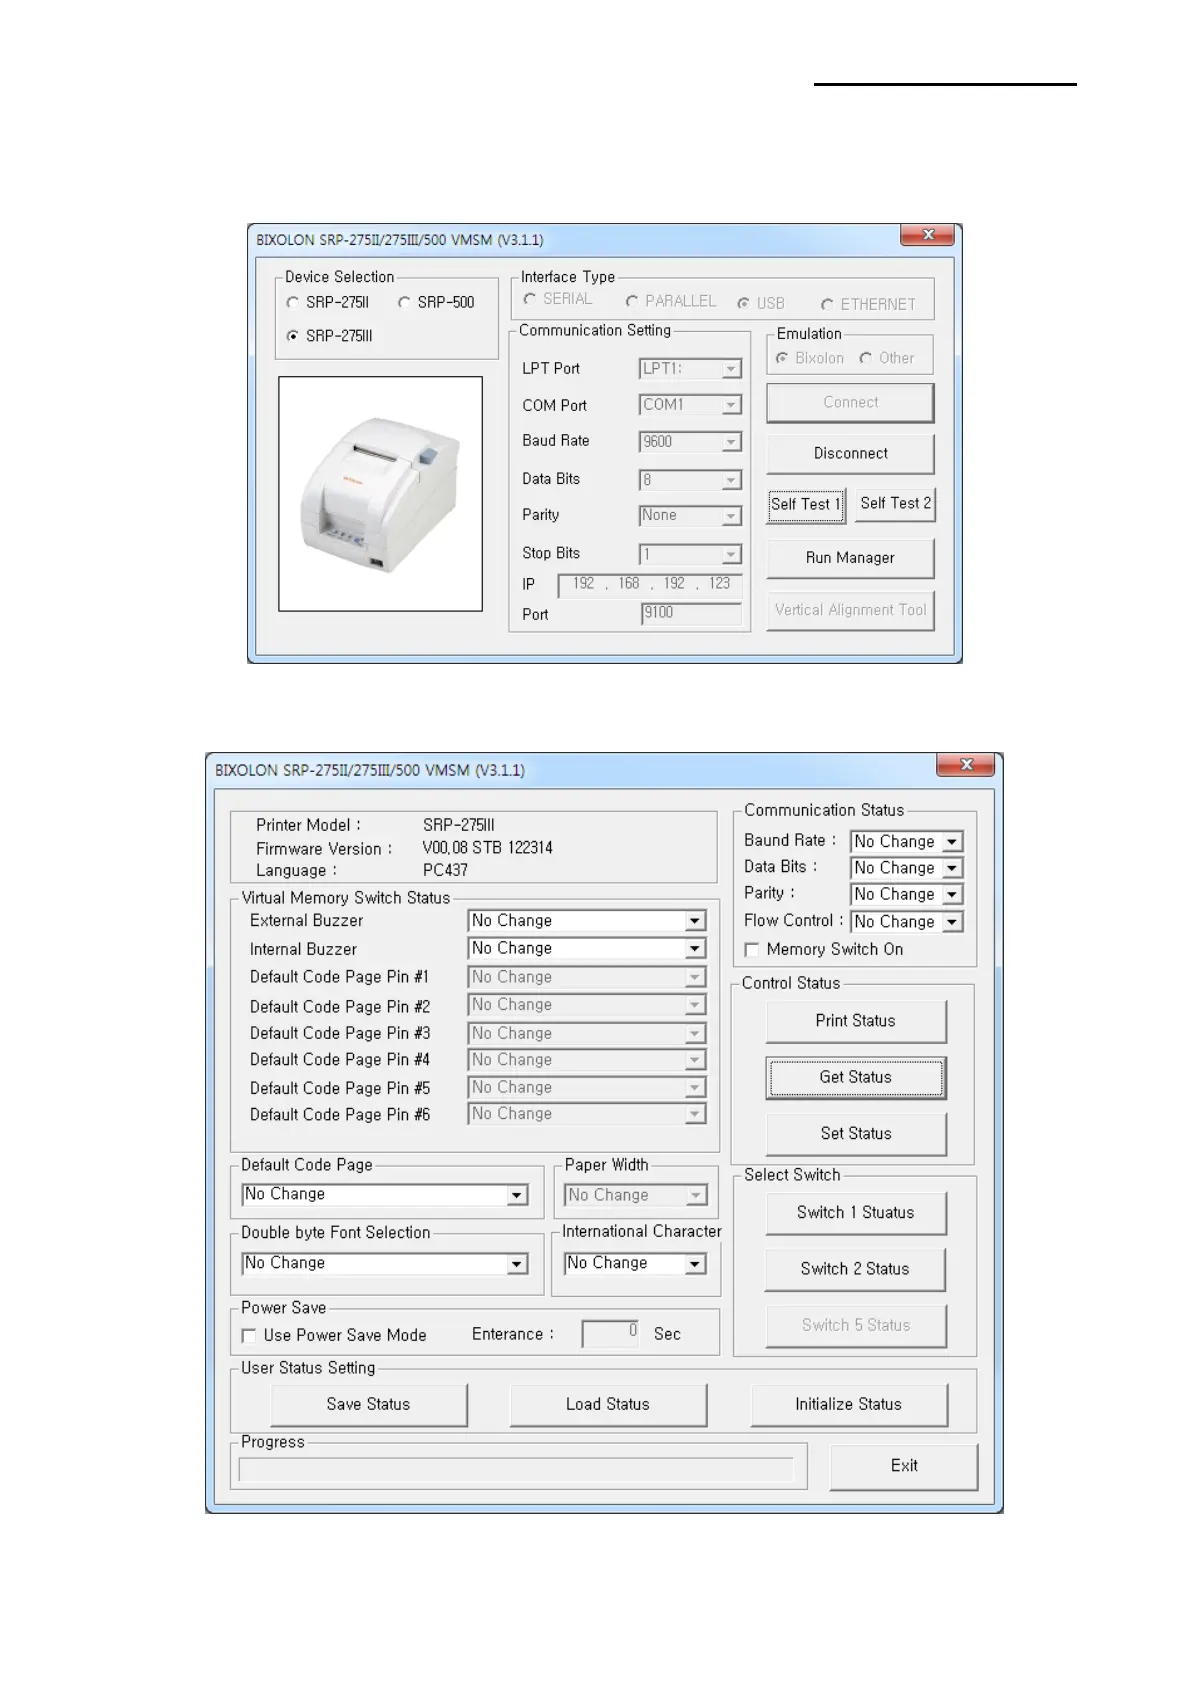Select the SRP-500 device option
Screen dimensions: 1191x1684
(404, 302)
